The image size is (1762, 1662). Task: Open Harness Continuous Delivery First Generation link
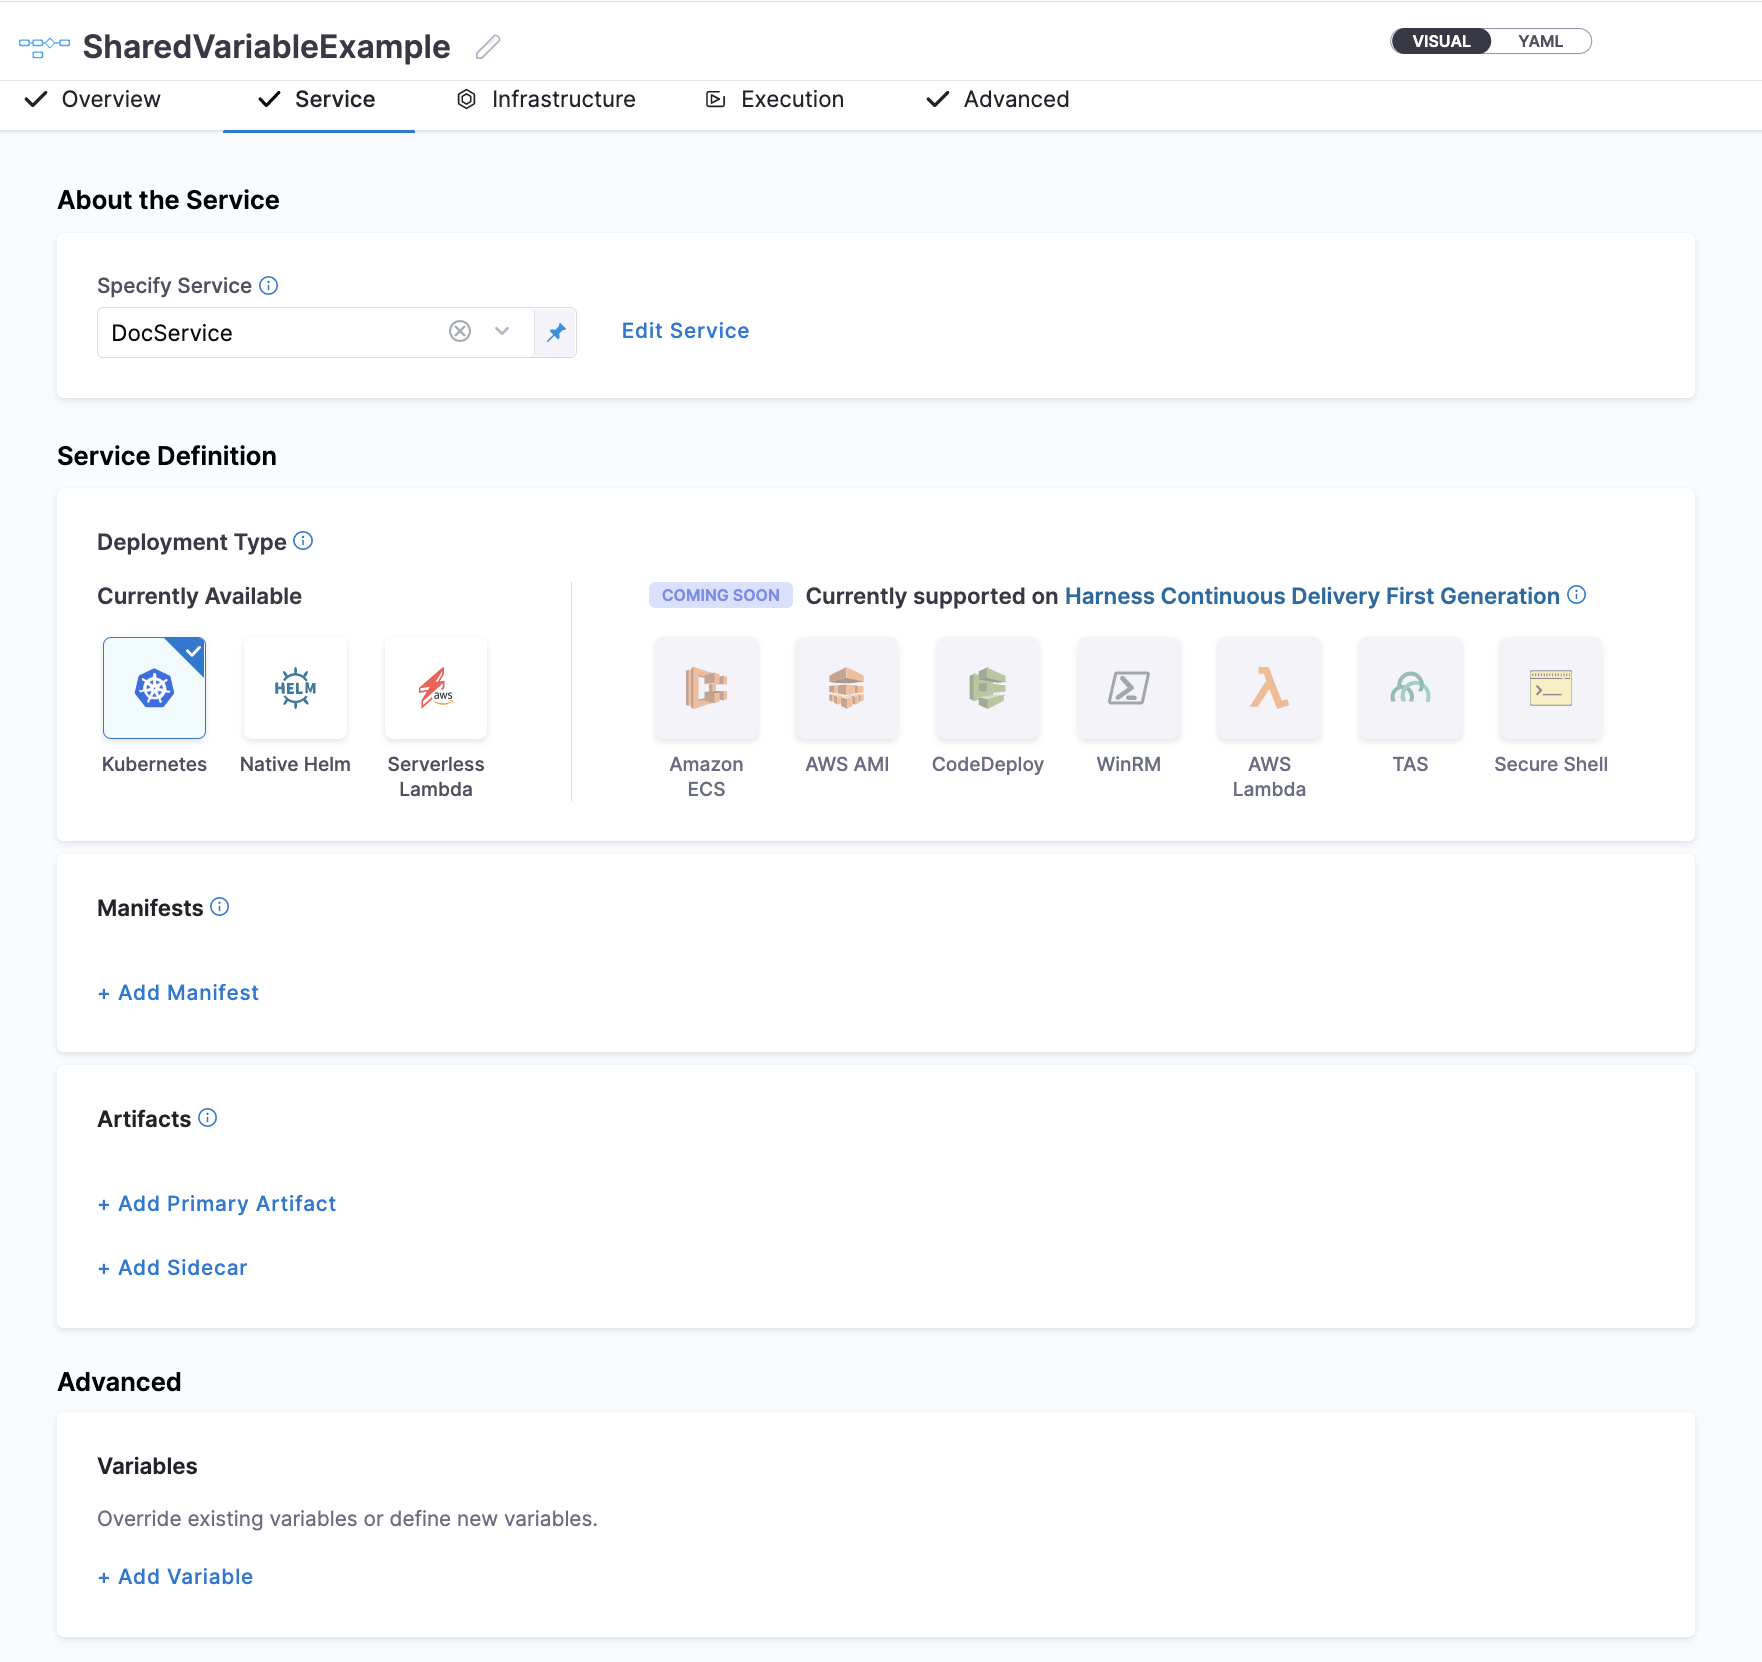click(x=1312, y=596)
